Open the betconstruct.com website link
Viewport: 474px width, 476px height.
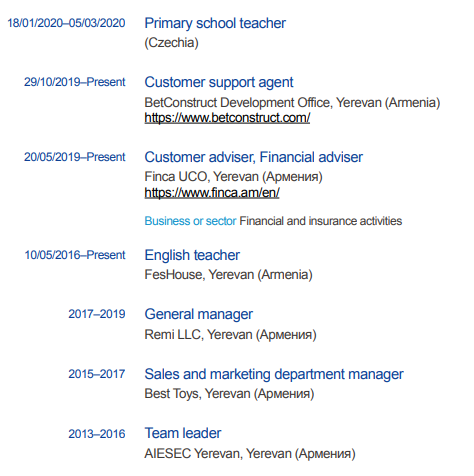(x=227, y=118)
